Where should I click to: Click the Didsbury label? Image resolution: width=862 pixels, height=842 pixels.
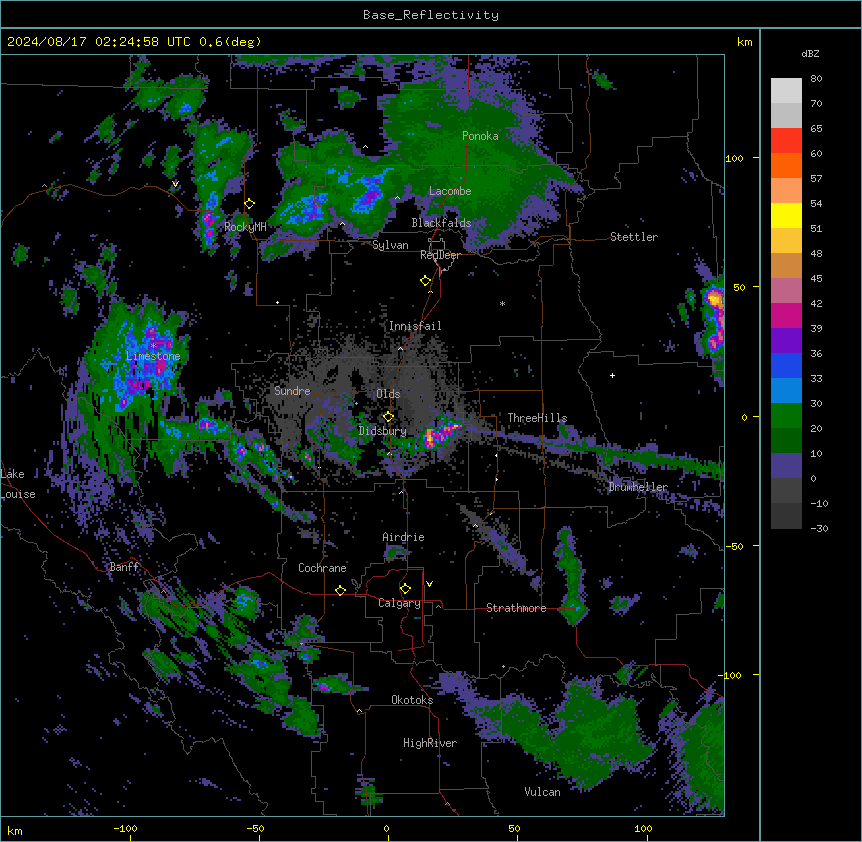pyautogui.click(x=383, y=431)
